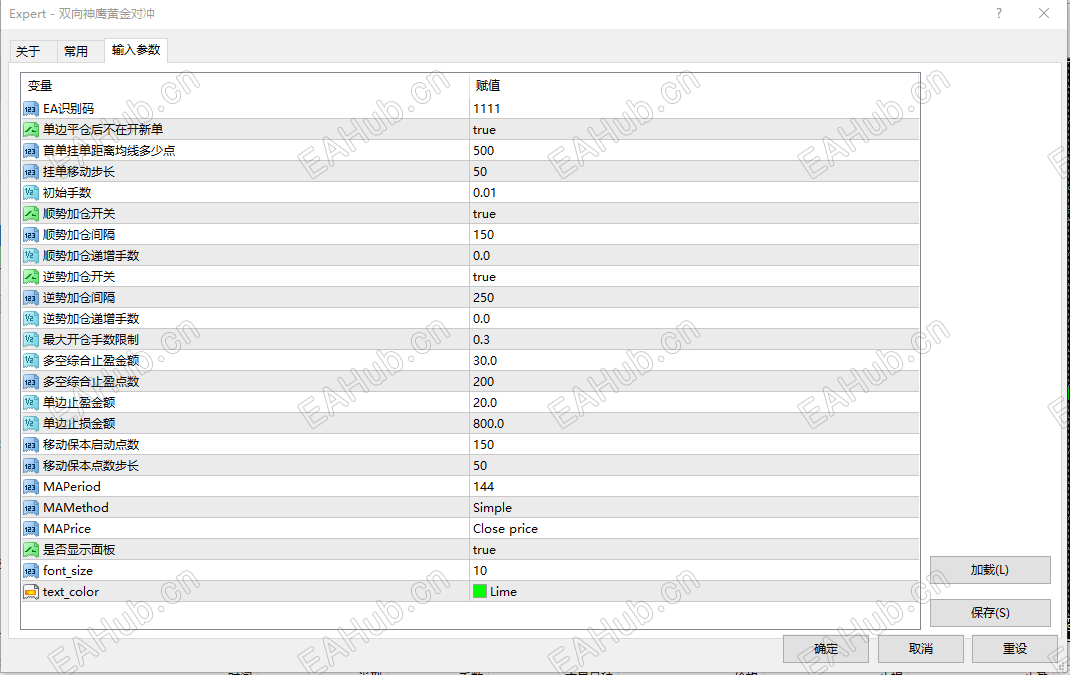Image resolution: width=1070 pixels, height=675 pixels.
Task: Click the color icon beside text_color
Action: [x=30, y=591]
